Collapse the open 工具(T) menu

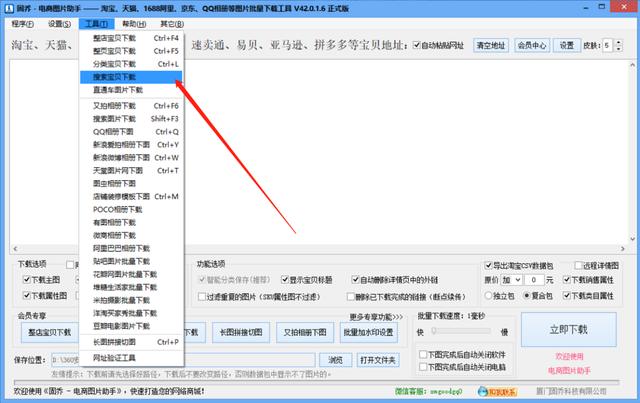click(96, 24)
